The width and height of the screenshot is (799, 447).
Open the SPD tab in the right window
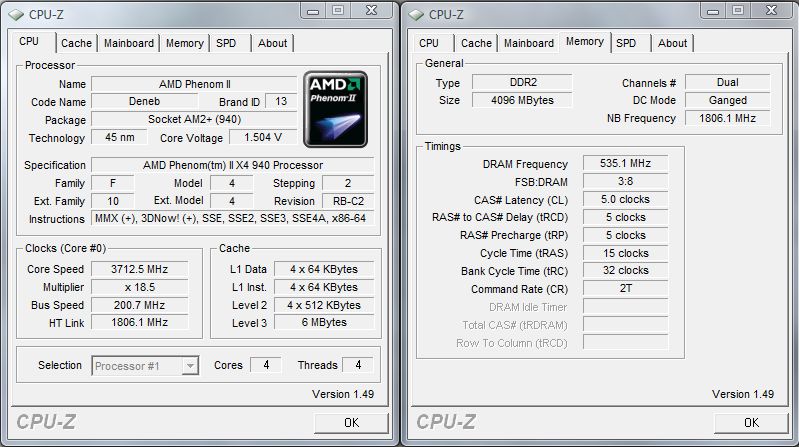tap(626, 43)
